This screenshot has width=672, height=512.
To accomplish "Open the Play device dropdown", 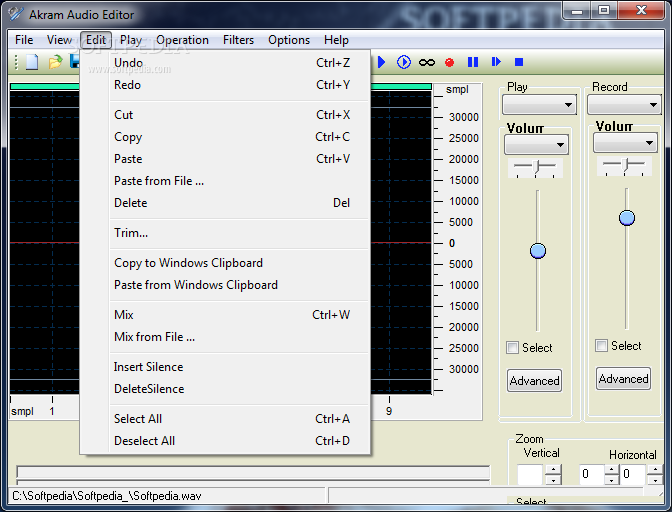I will point(539,105).
